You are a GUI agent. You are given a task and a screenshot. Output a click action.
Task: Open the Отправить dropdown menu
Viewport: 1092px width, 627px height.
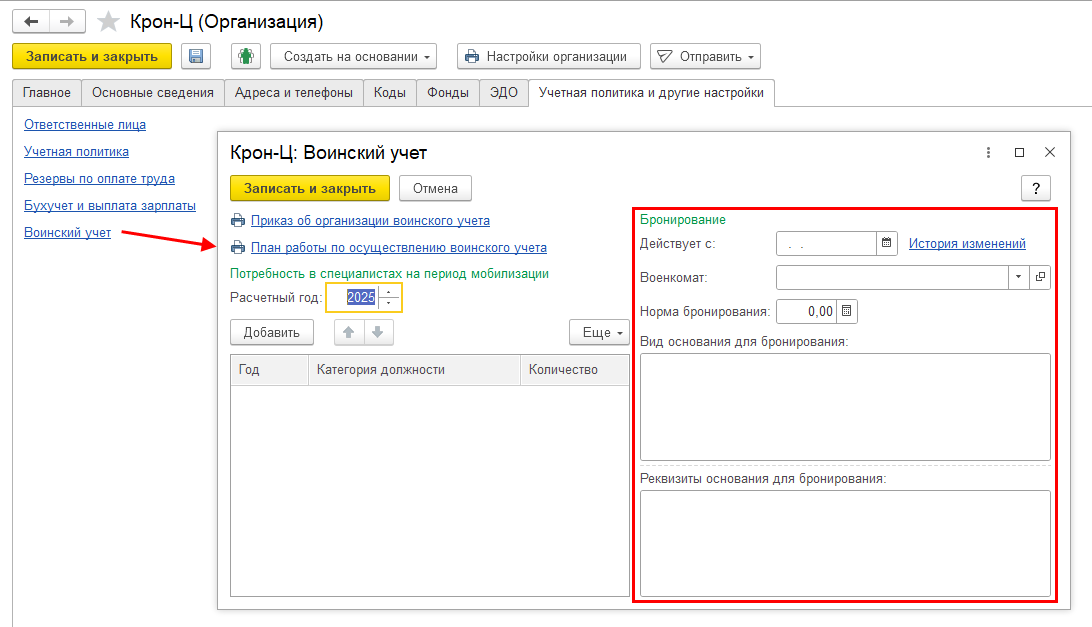705,56
